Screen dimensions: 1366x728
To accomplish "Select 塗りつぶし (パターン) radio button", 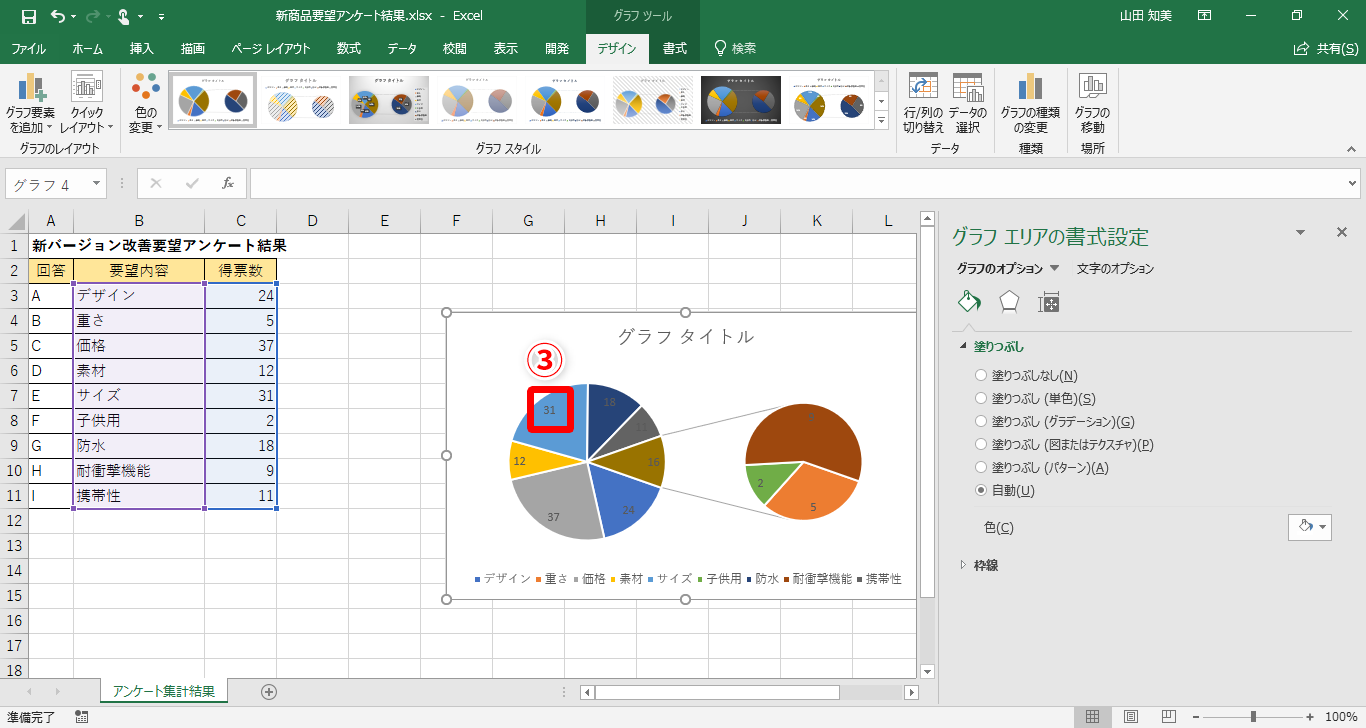I will point(980,467).
